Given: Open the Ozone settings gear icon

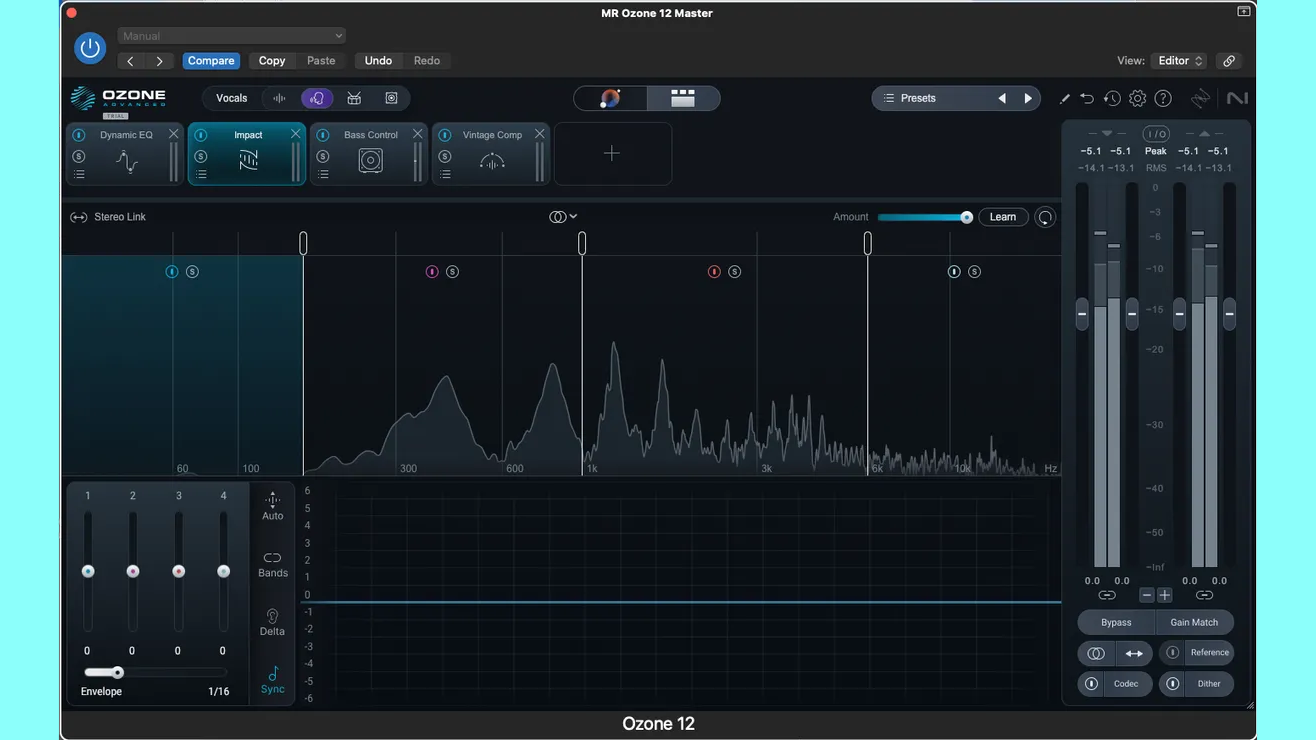Looking at the screenshot, I should pyautogui.click(x=1137, y=98).
